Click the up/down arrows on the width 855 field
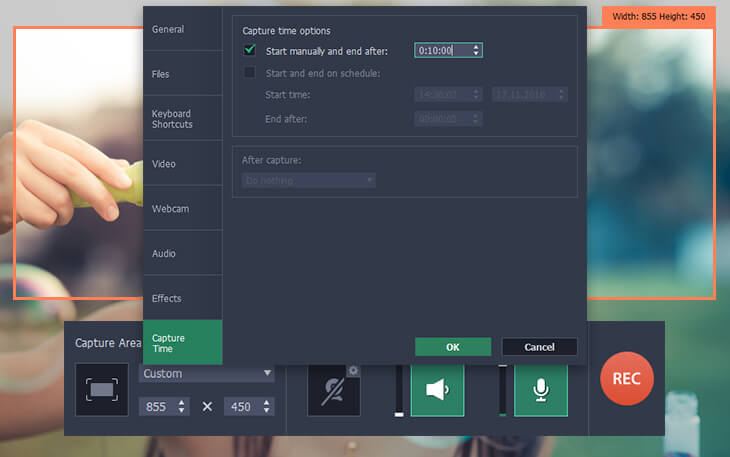730x457 pixels. point(181,406)
